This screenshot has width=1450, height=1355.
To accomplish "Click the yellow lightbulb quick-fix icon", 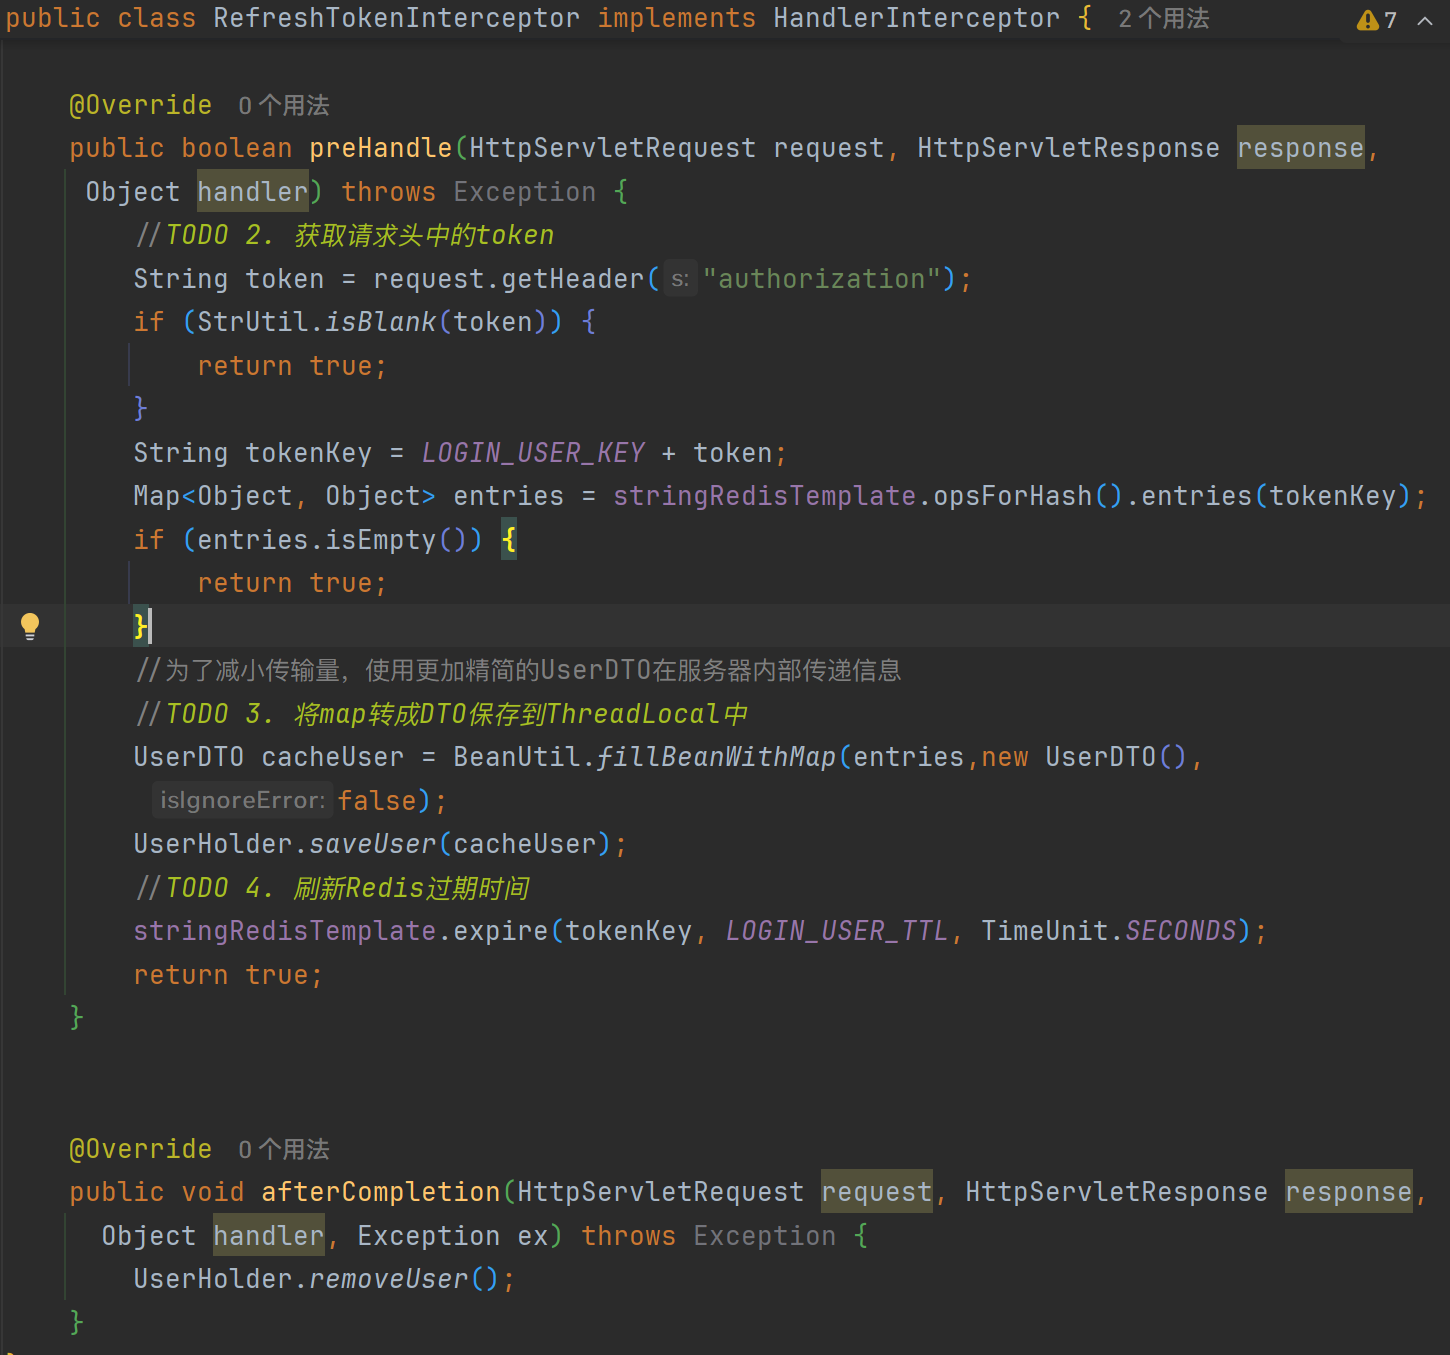I will 30,626.
